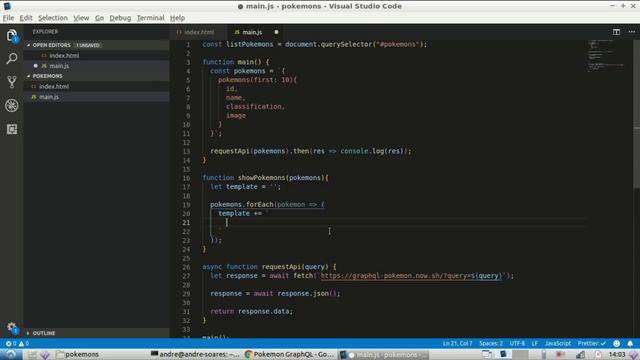Open the Edit menu

[x=26, y=18]
